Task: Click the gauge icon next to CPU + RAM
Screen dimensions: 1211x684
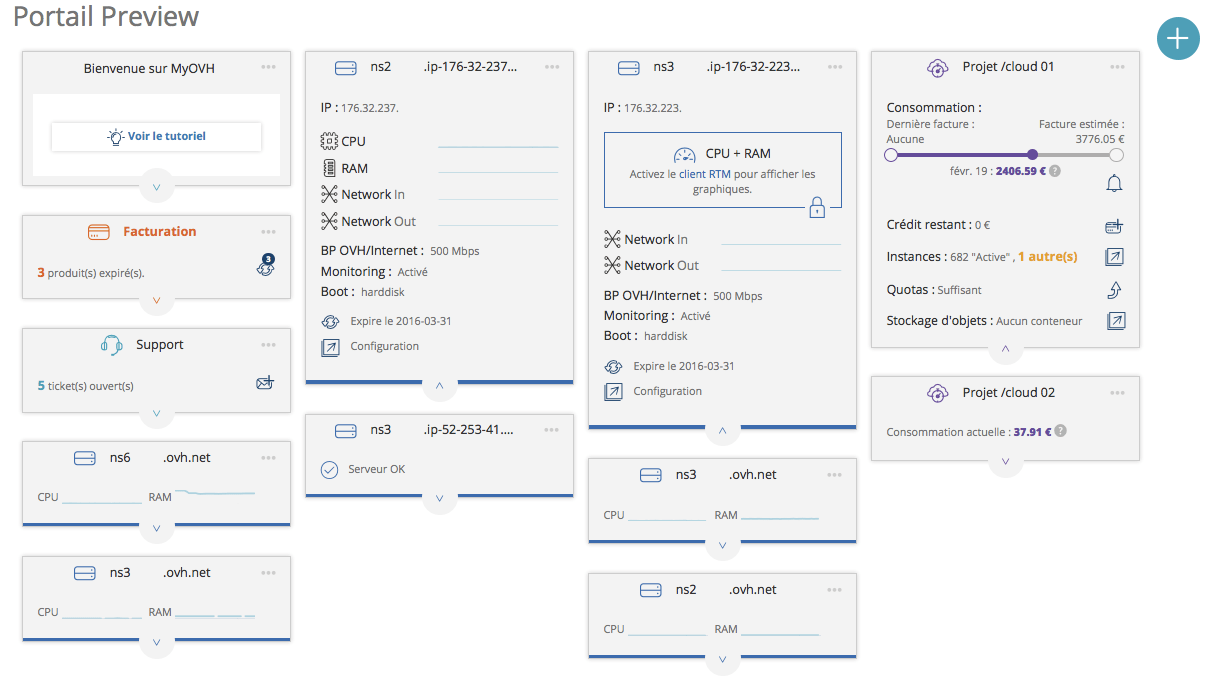Action: (685, 154)
